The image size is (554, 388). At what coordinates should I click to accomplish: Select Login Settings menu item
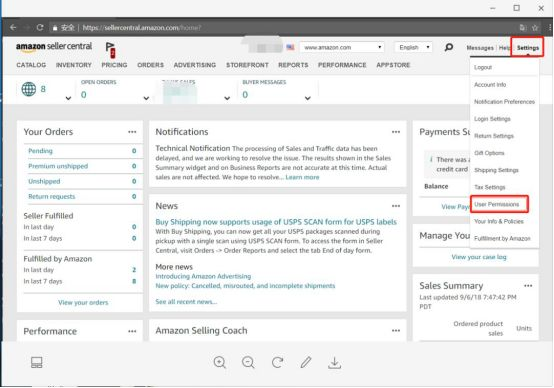[492, 119]
